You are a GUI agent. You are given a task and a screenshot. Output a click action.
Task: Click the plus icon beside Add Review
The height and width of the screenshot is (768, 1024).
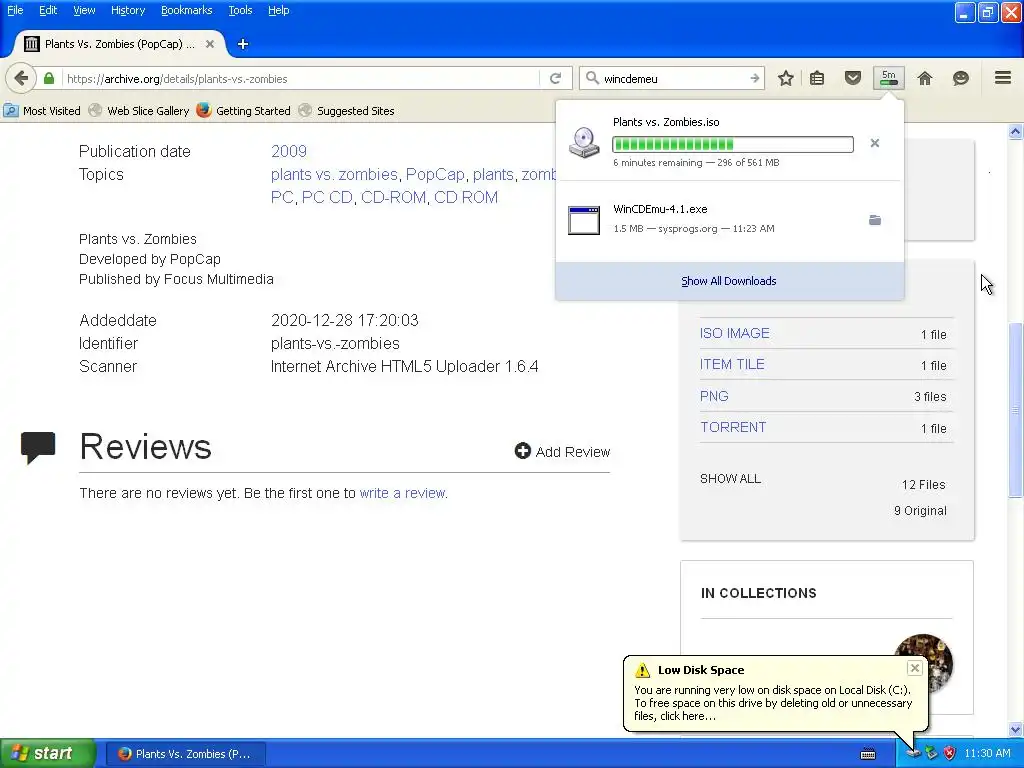[x=522, y=451]
